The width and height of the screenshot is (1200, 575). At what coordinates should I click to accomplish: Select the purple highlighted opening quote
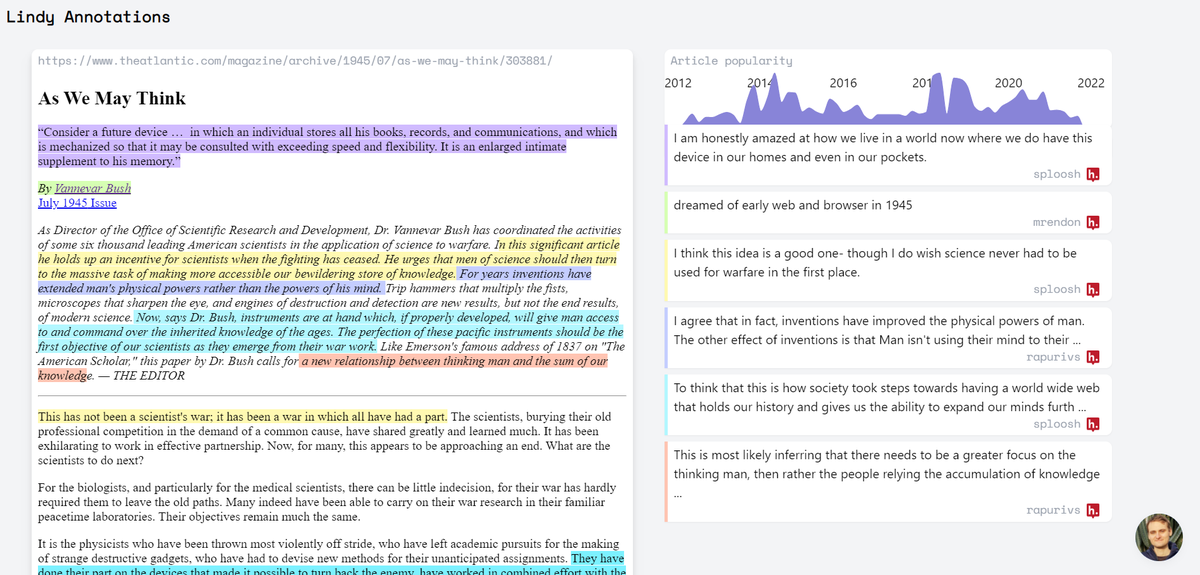click(327, 146)
